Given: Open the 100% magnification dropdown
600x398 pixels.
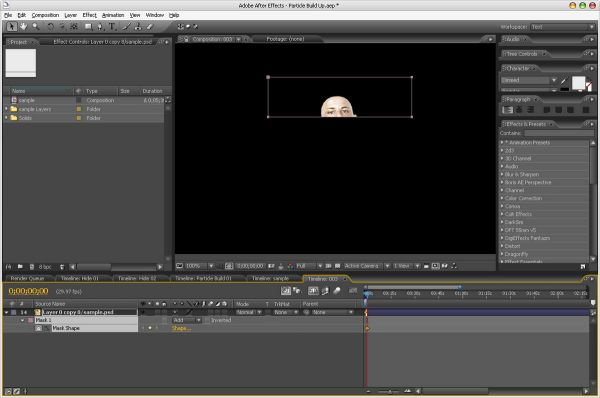Looking at the screenshot, I should pos(200,266).
